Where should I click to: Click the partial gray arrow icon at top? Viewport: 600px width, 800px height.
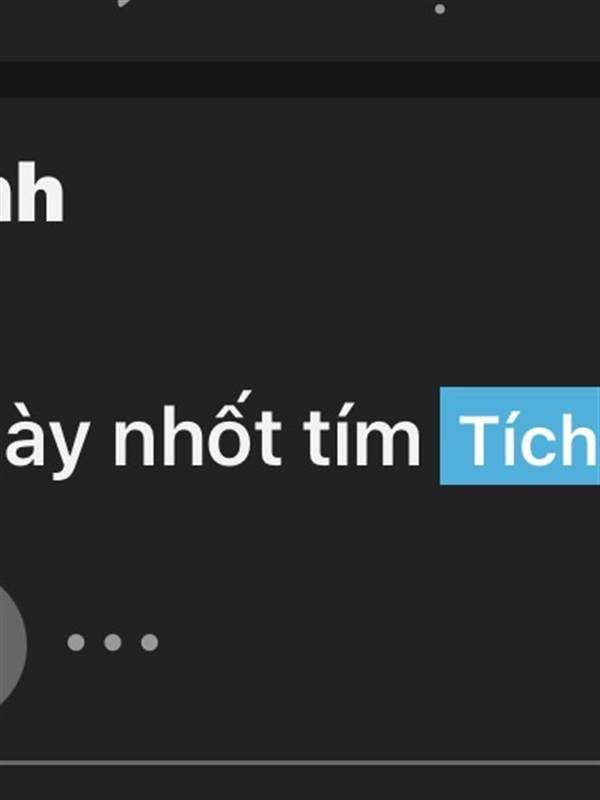click(x=125, y=3)
